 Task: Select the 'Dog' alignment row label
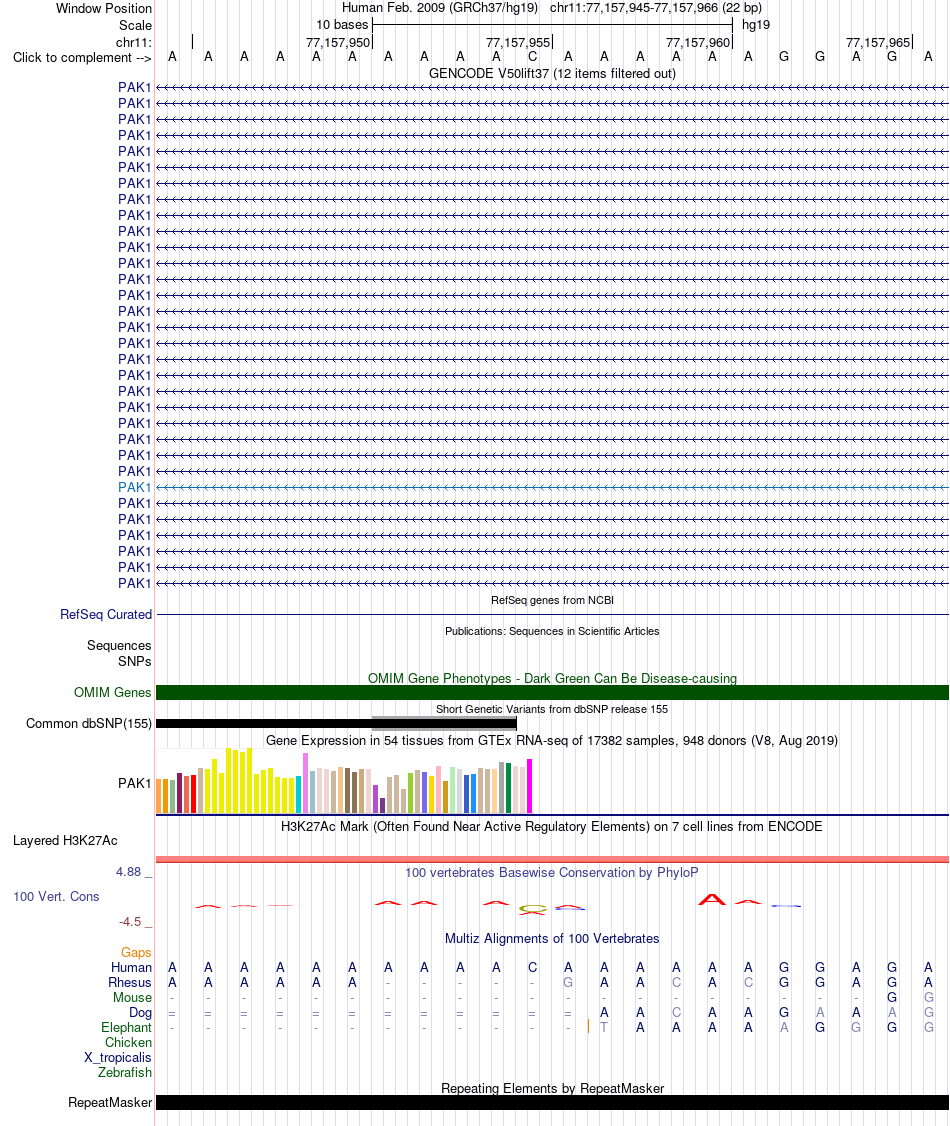coord(141,1013)
